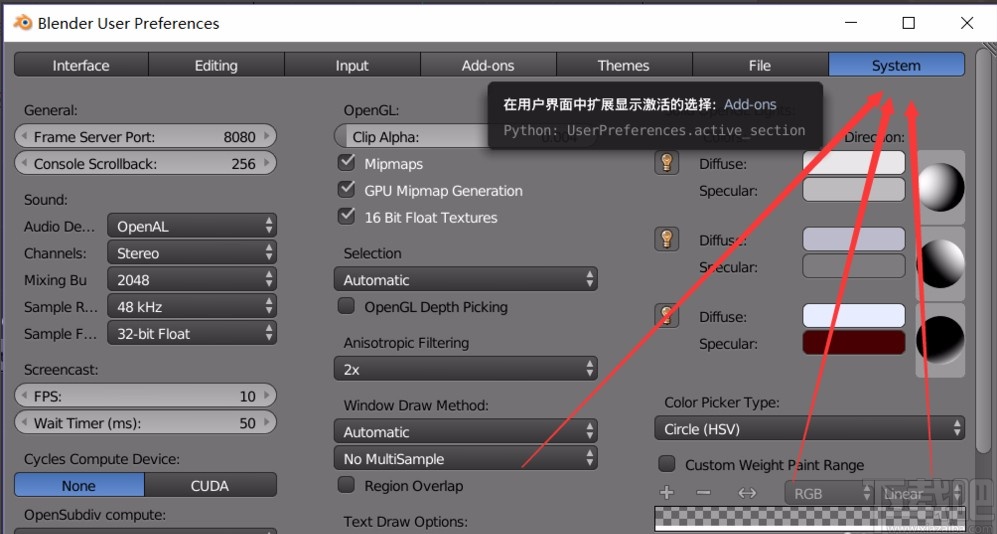Click the first light Diffuse color swatch
This screenshot has width=997, height=534.
(853, 163)
